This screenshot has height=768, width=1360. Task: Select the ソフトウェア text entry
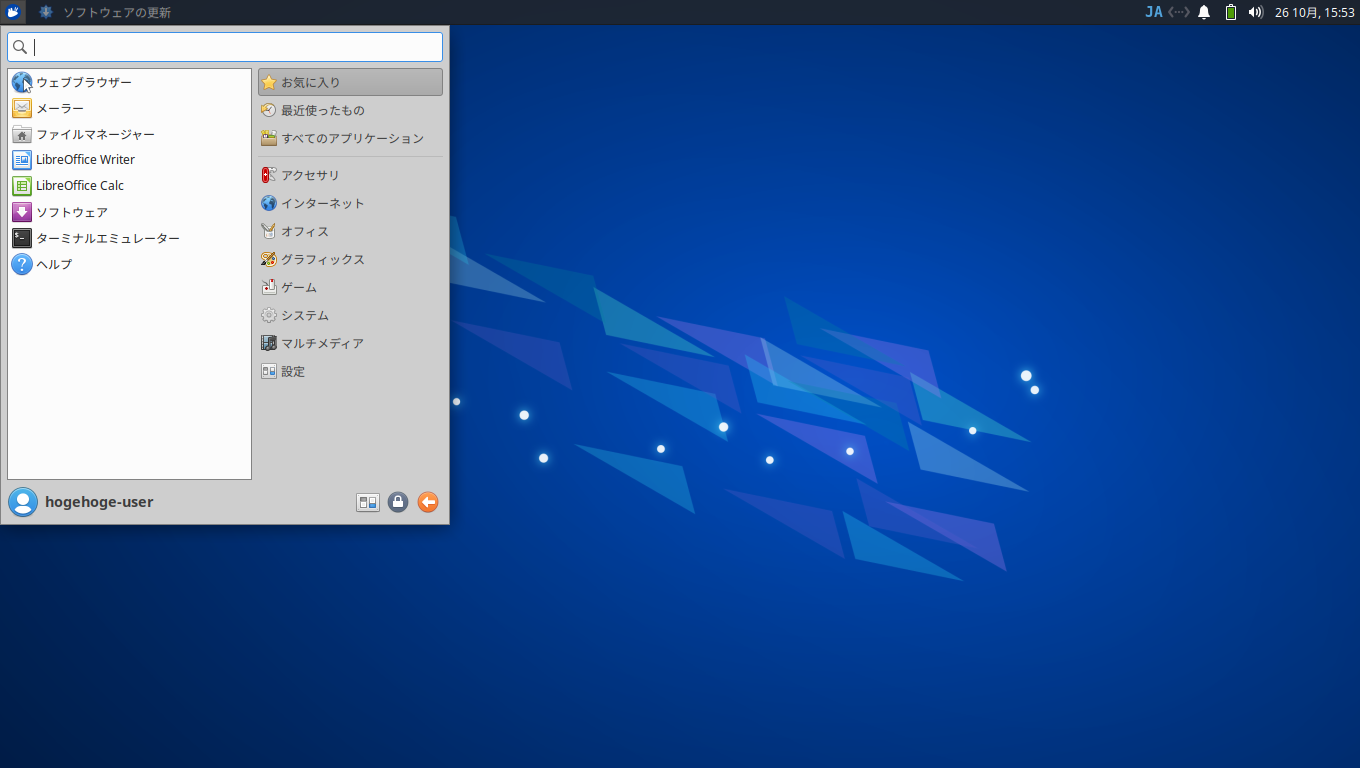pos(72,212)
